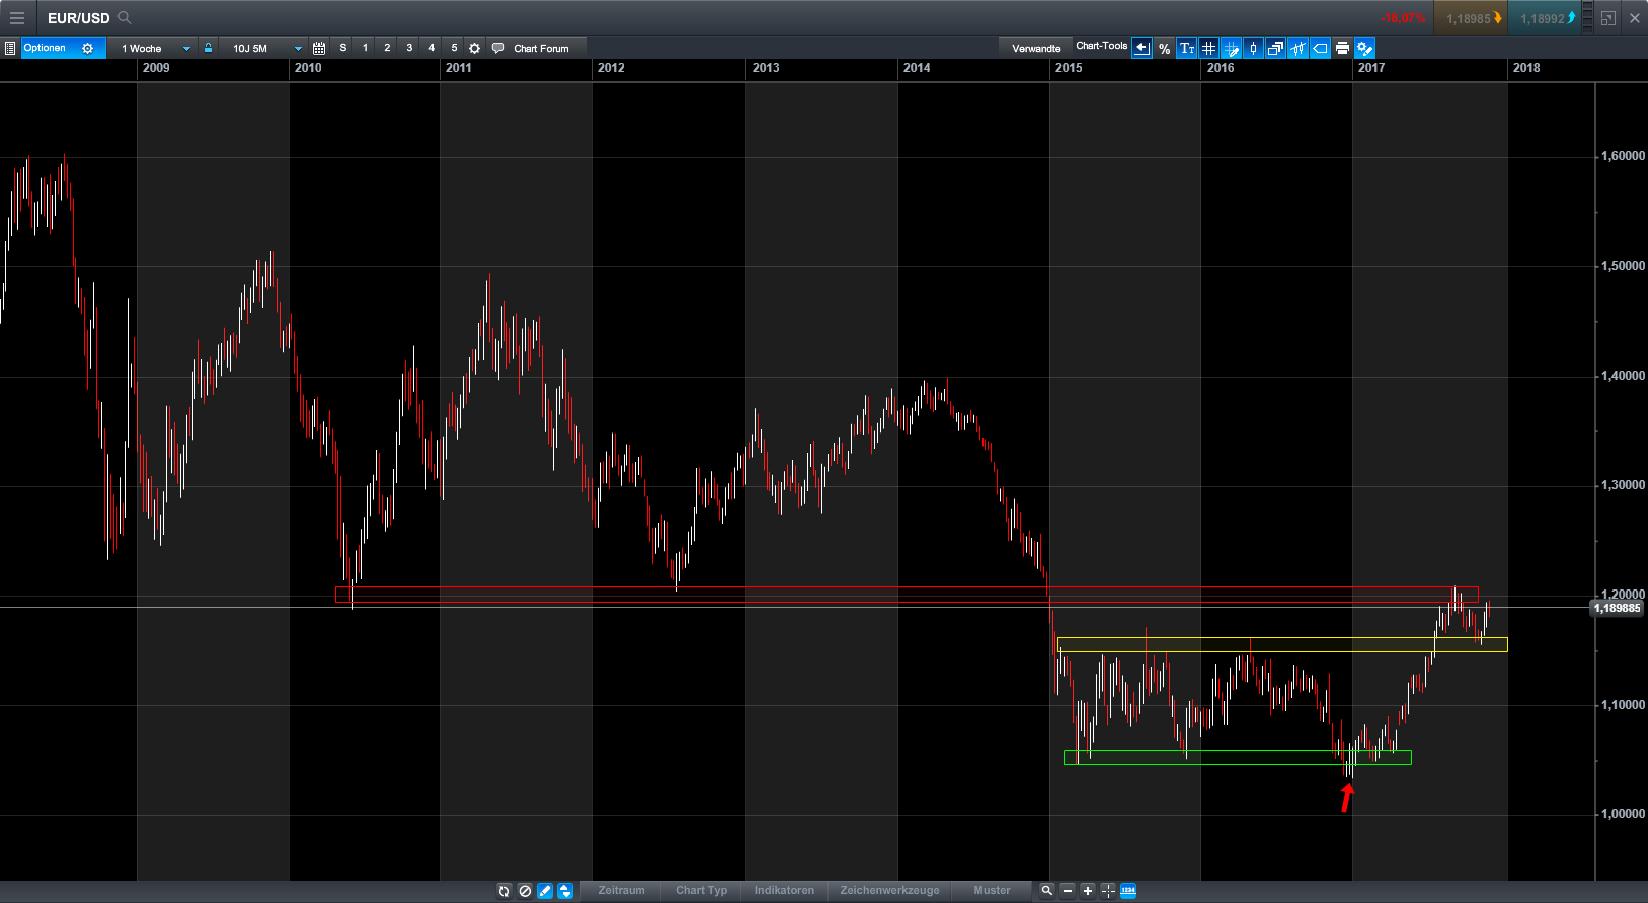Select the pencil drawing icon at bottom
Screen dimensions: 1648x903
pyautogui.click(x=544, y=890)
